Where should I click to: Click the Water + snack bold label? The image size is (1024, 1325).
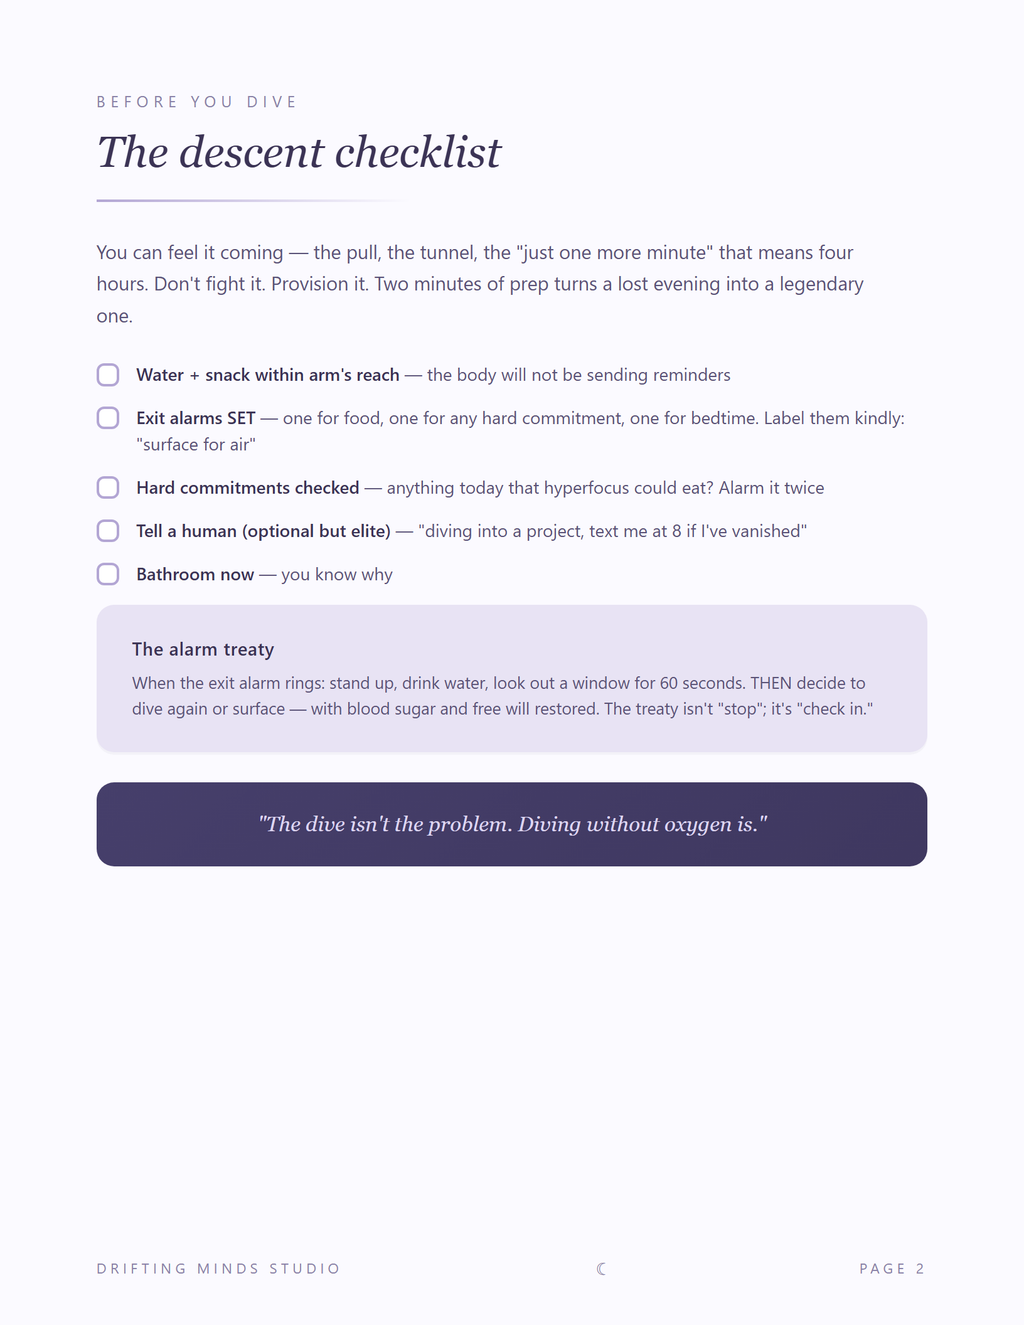pyautogui.click(x=268, y=375)
